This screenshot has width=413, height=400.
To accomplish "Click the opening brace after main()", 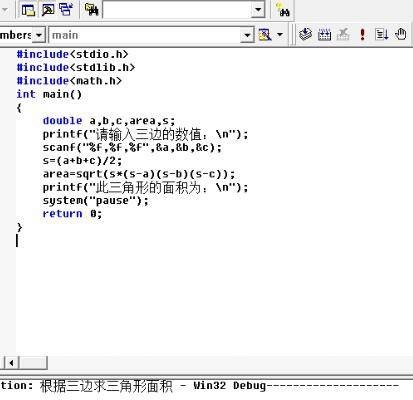I will 19,108.
